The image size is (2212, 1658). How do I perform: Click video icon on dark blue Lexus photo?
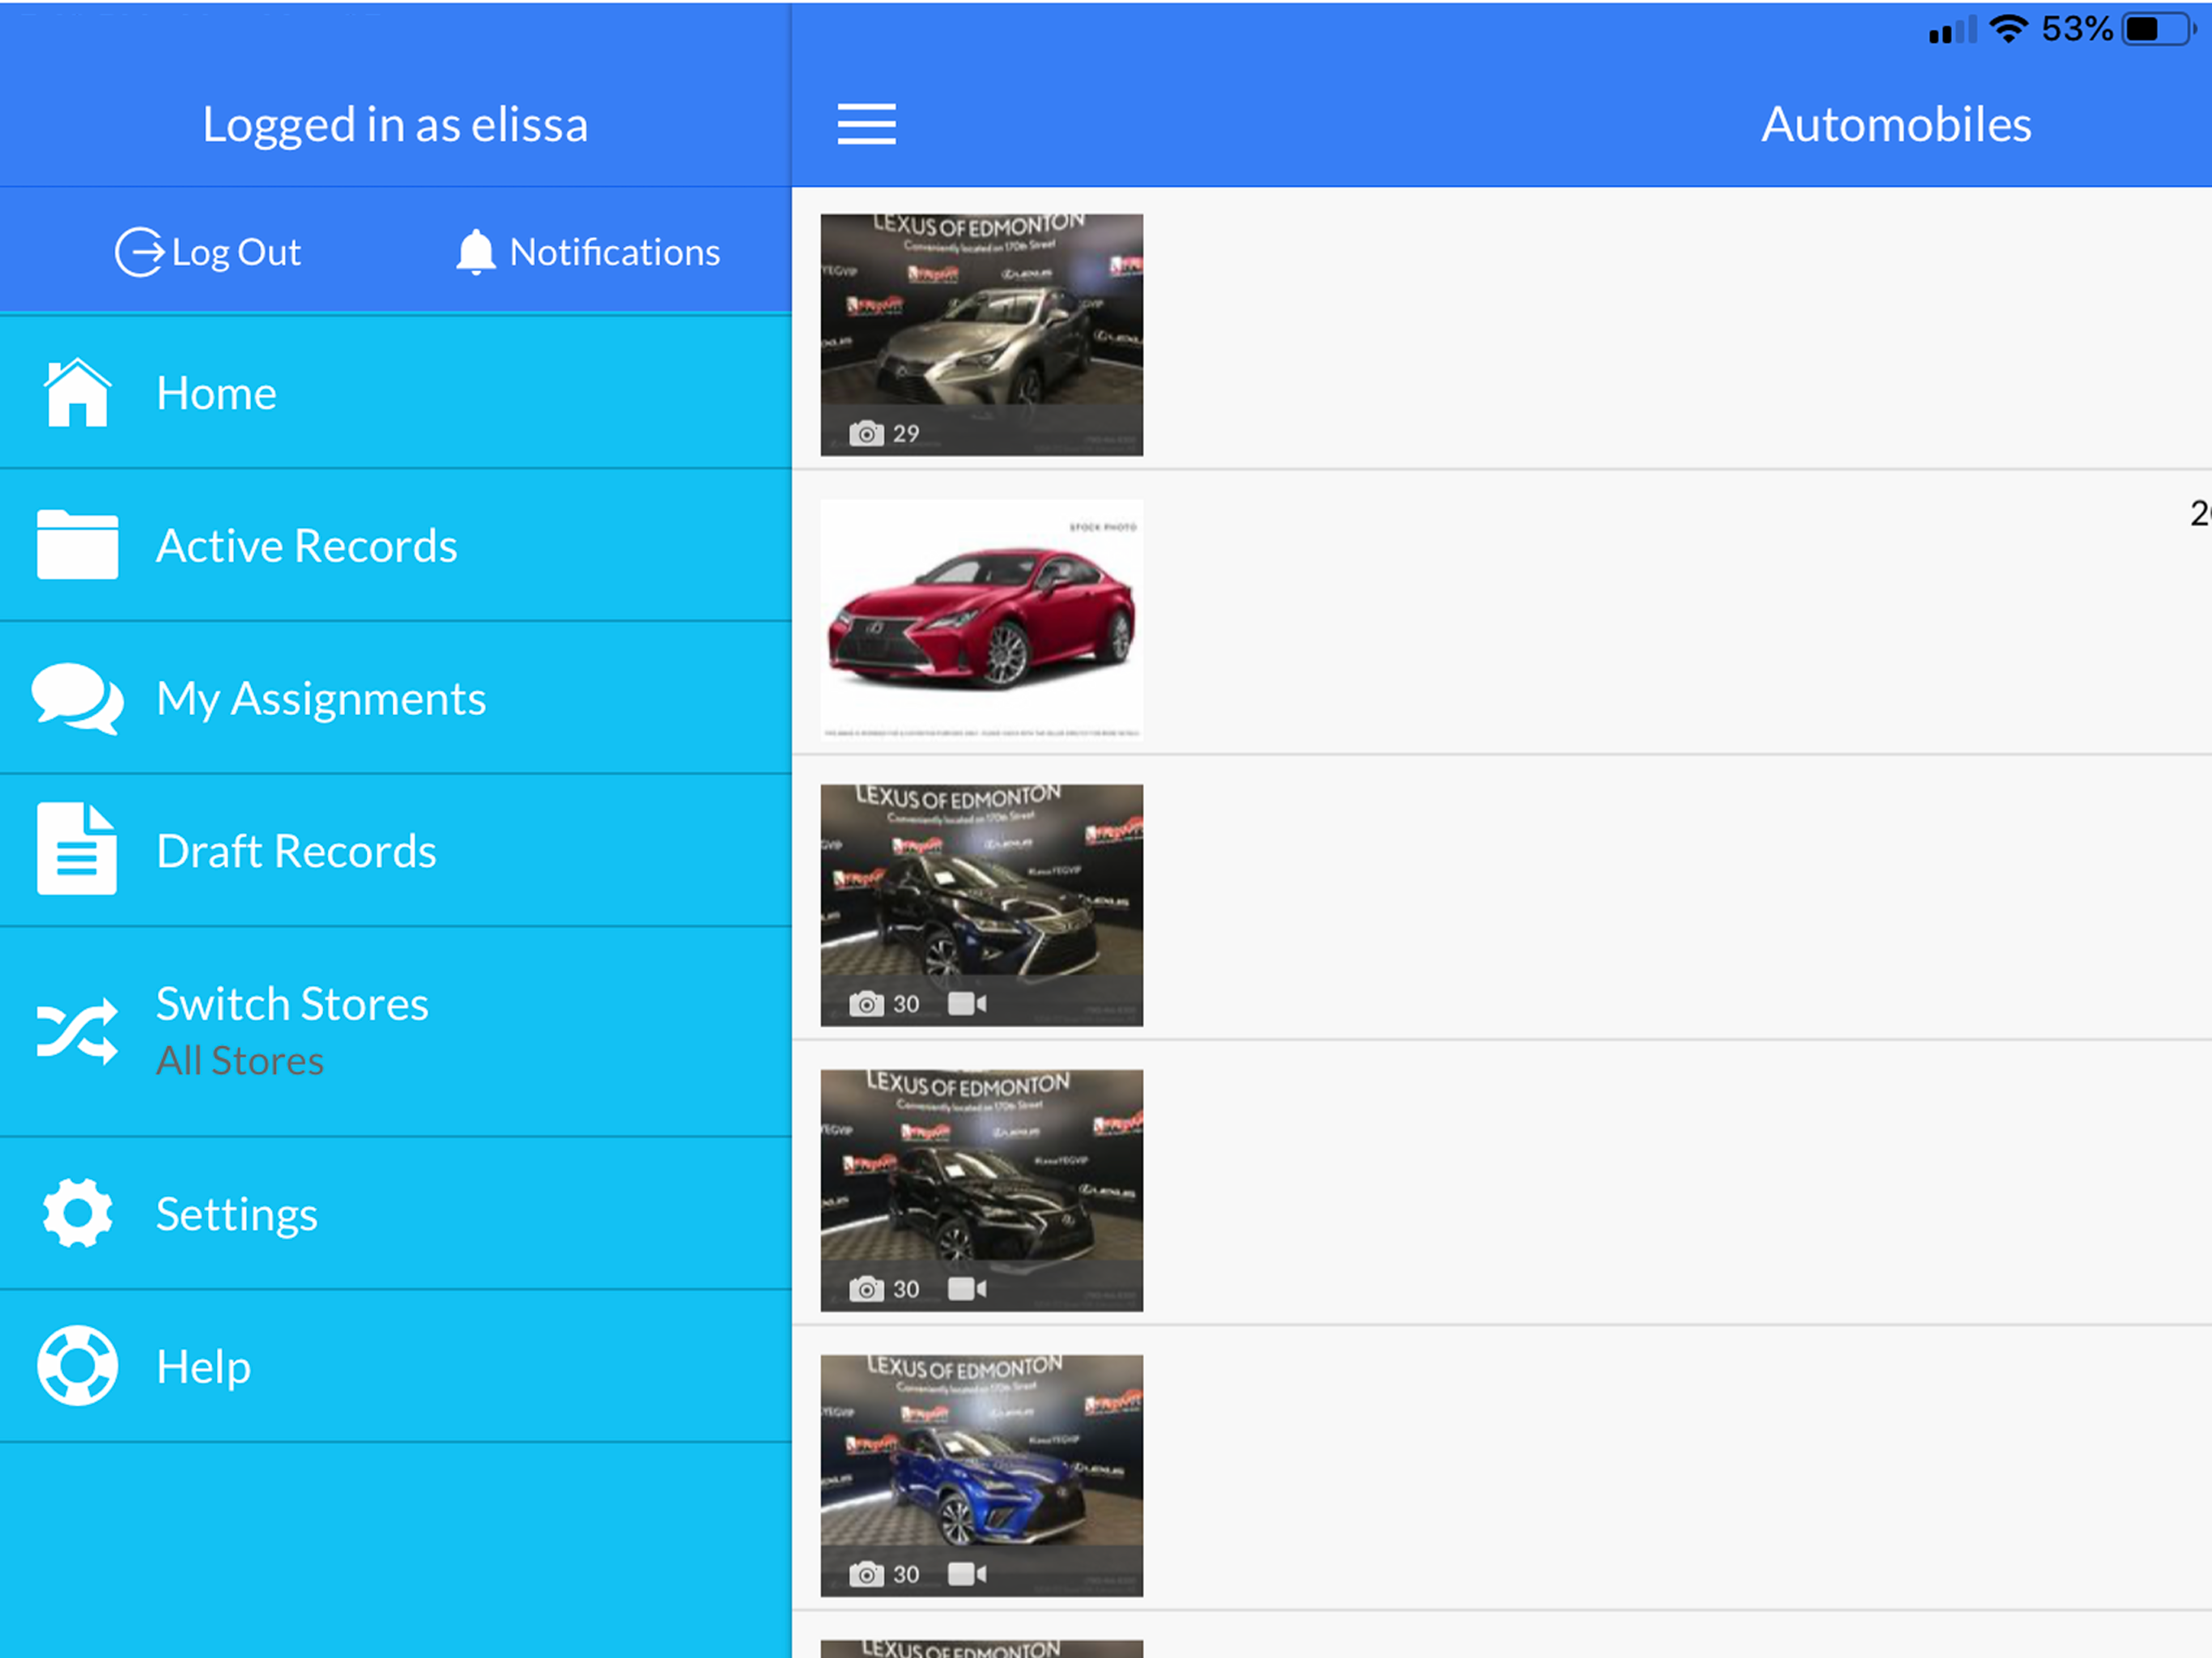tap(967, 1003)
